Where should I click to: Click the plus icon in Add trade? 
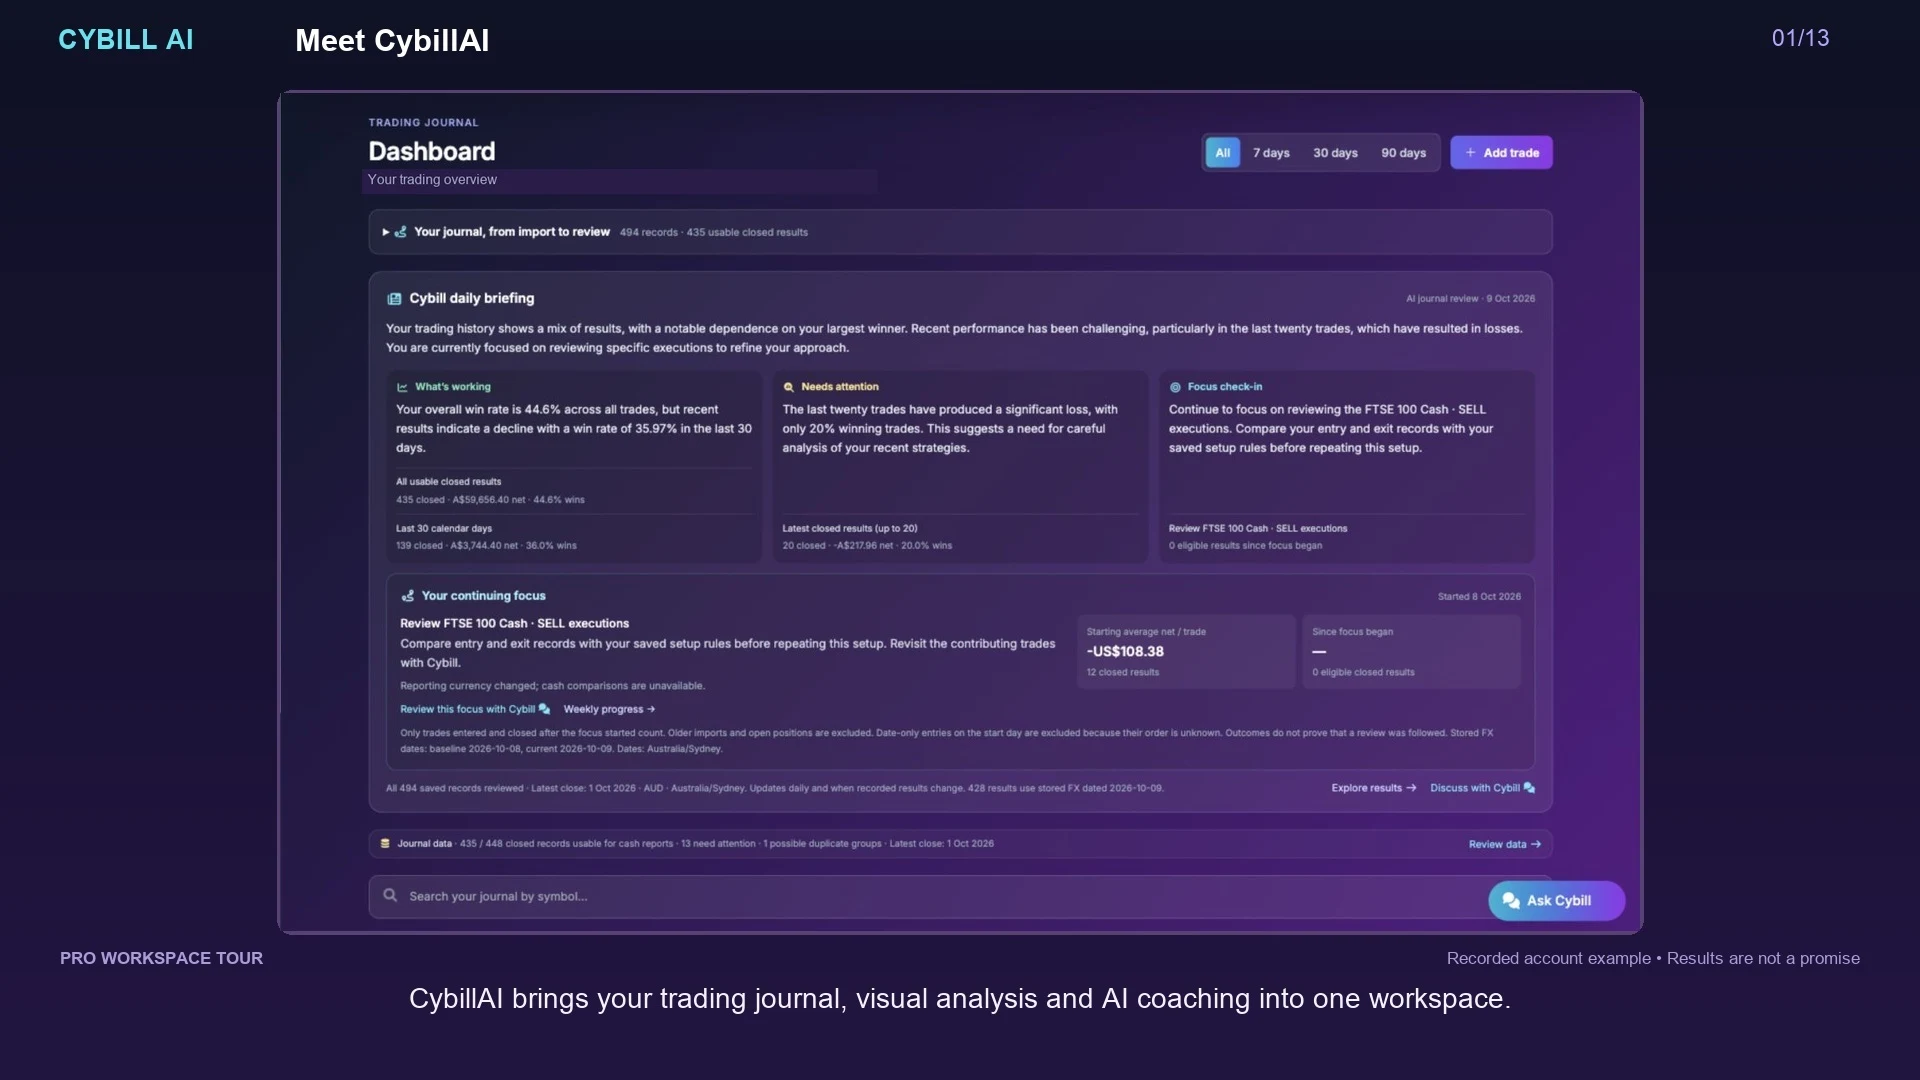click(x=1470, y=153)
